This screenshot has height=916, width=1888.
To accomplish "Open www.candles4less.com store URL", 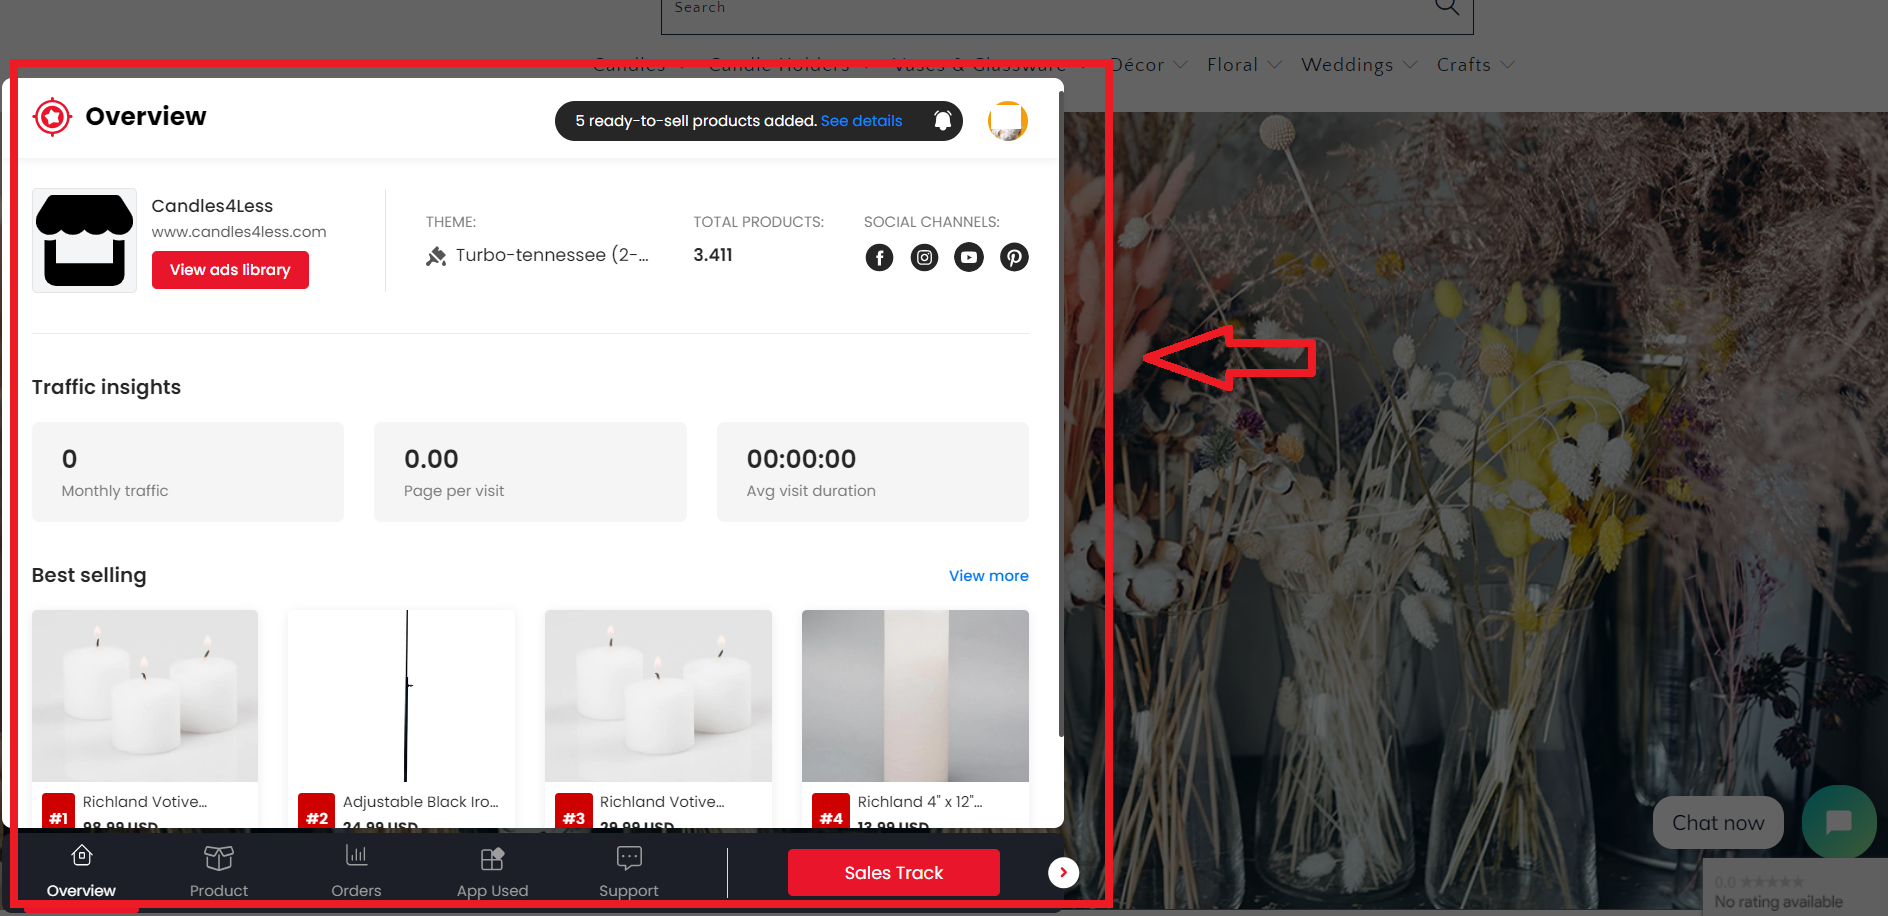I will [x=239, y=232].
